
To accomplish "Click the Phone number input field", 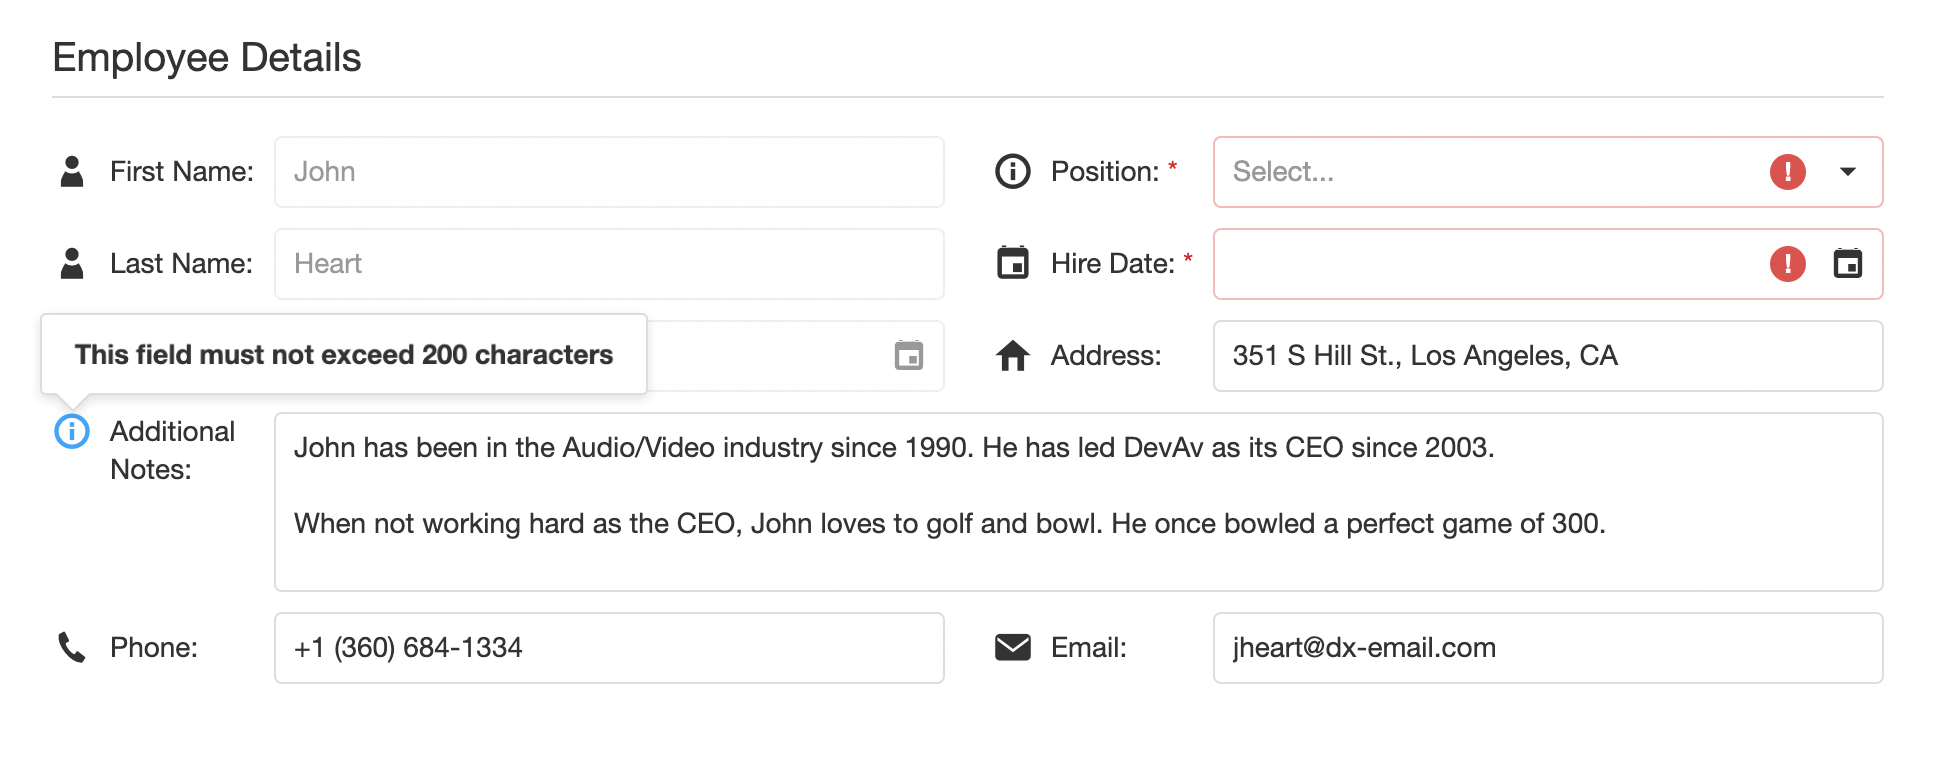I will pyautogui.click(x=608, y=648).
